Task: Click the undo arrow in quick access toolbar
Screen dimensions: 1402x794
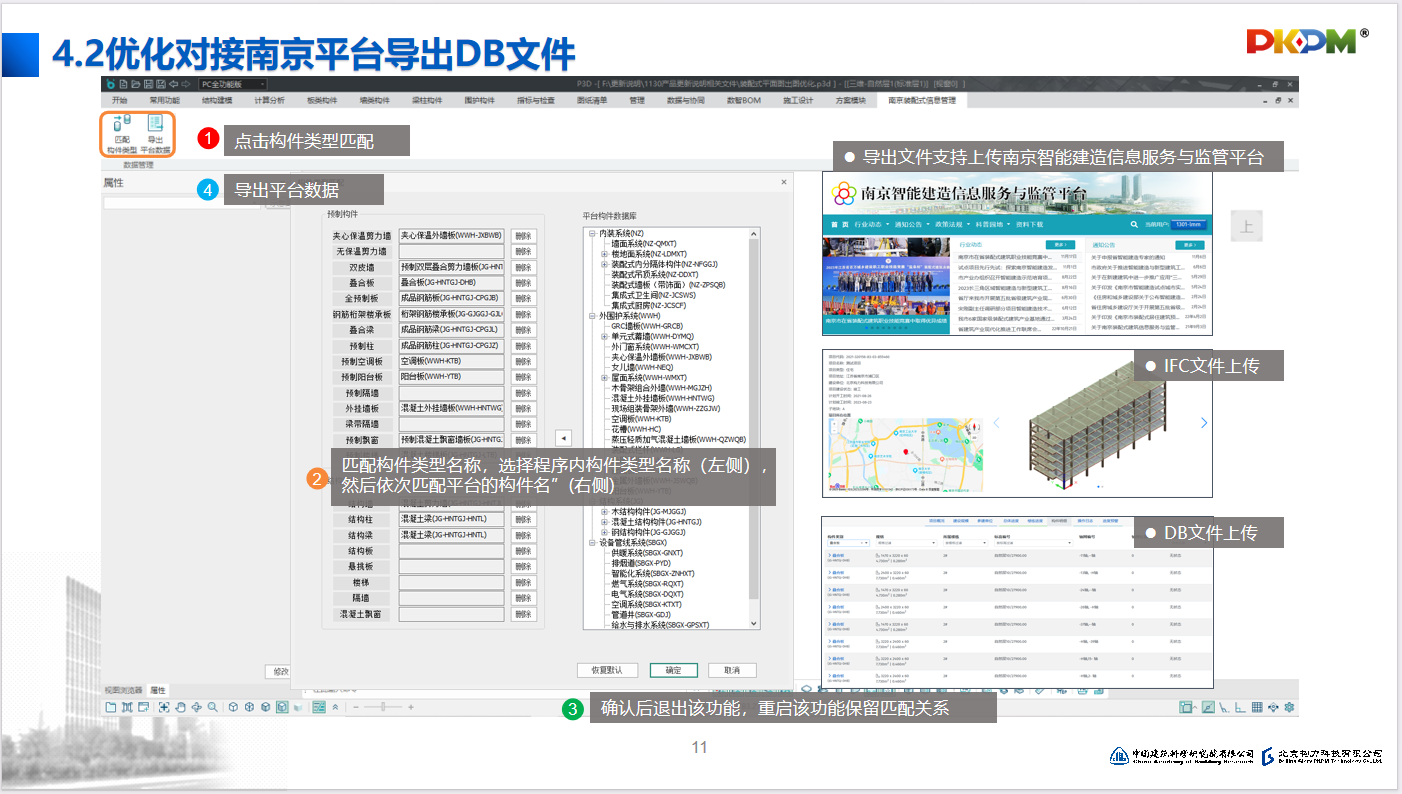Action: 173,85
